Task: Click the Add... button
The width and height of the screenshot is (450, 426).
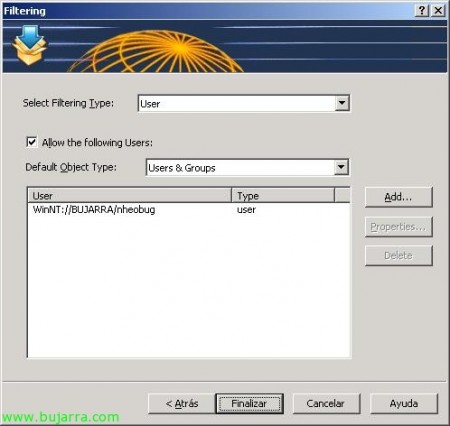Action: pos(399,197)
